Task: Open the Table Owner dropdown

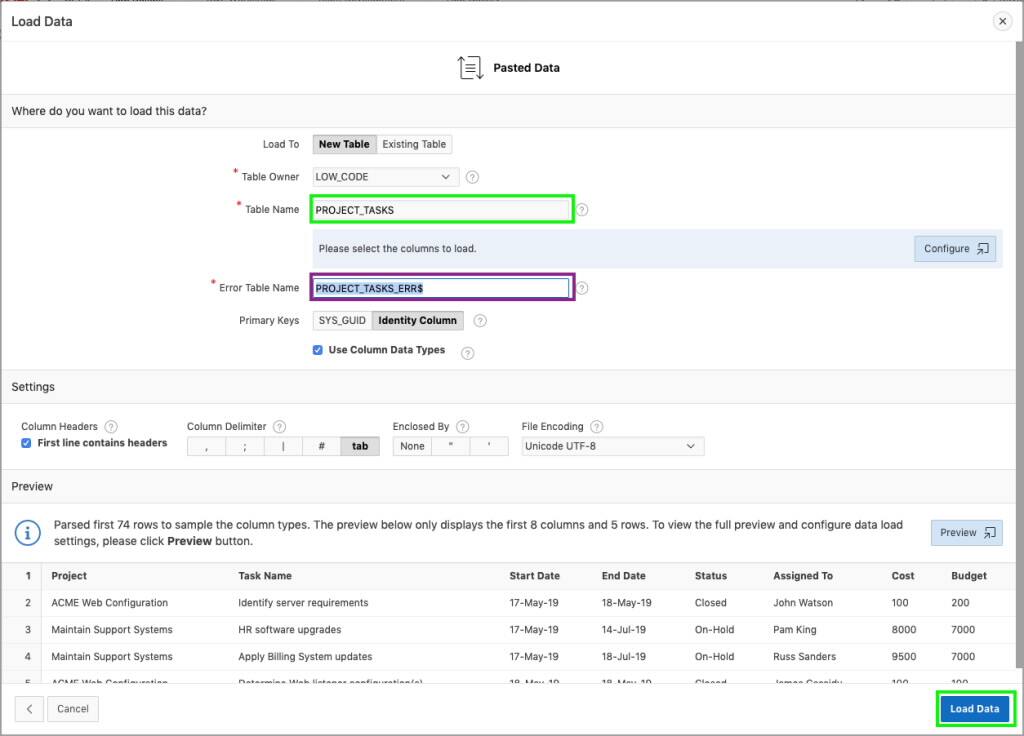Action: [385, 176]
